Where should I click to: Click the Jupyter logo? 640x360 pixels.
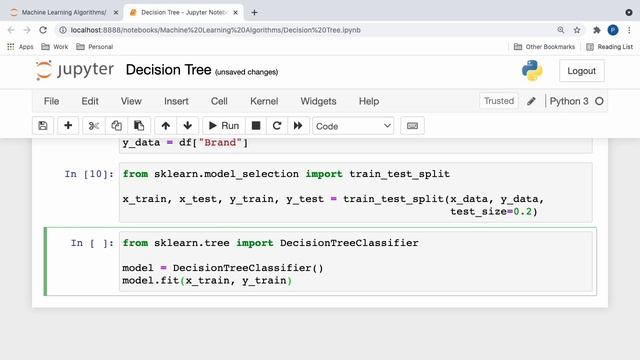click(x=75, y=70)
